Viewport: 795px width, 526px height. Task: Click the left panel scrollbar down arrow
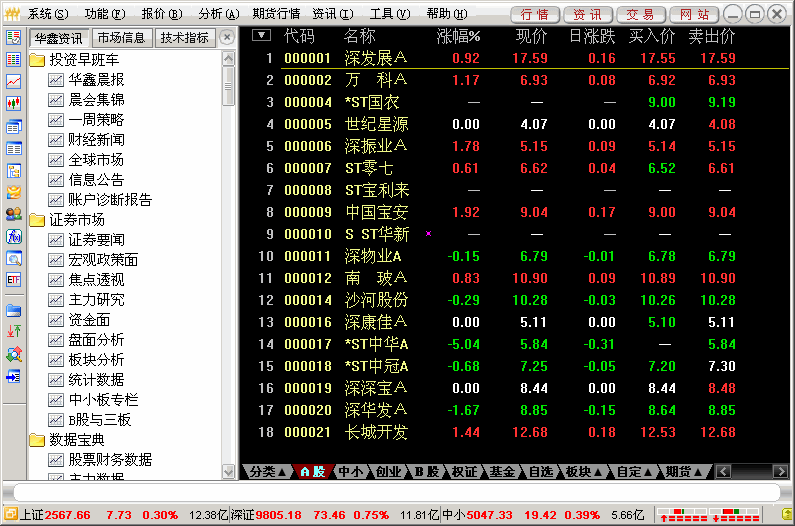(229, 472)
